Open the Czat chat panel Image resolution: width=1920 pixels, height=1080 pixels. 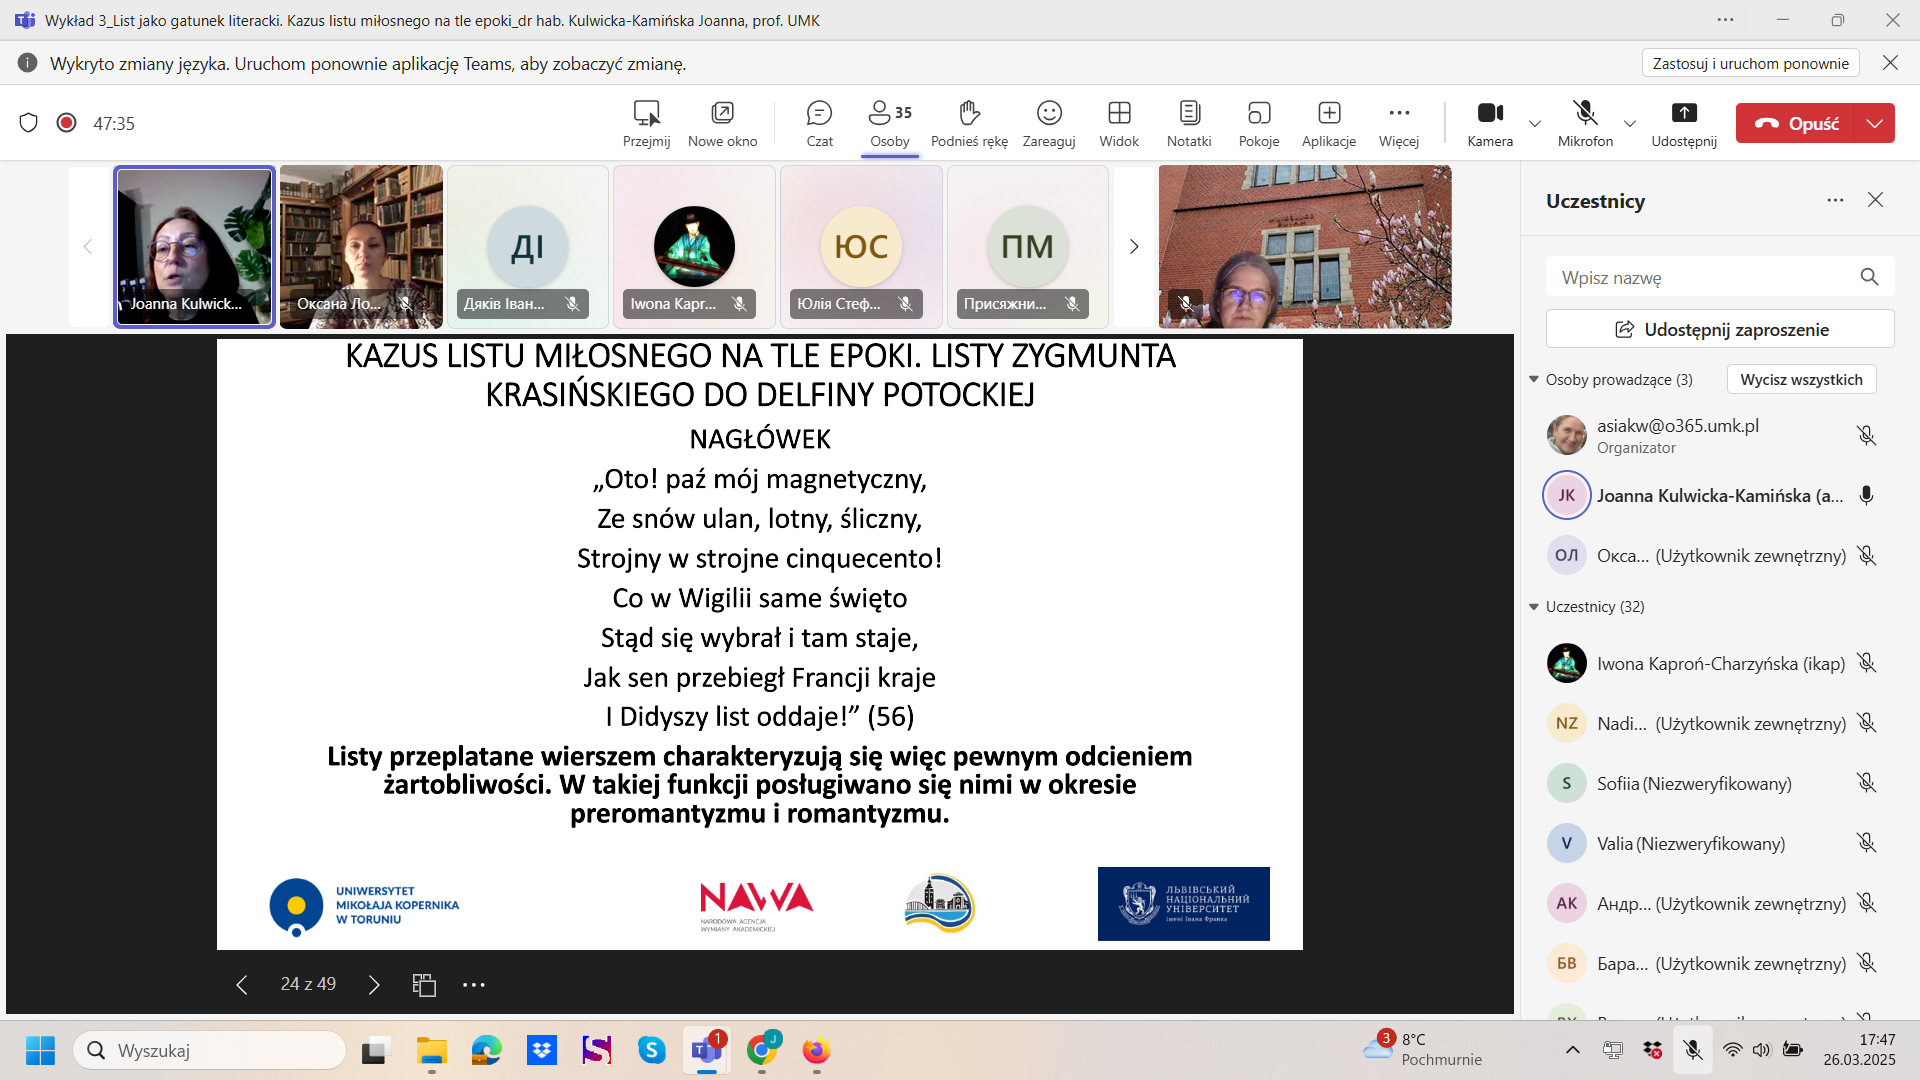(x=819, y=123)
